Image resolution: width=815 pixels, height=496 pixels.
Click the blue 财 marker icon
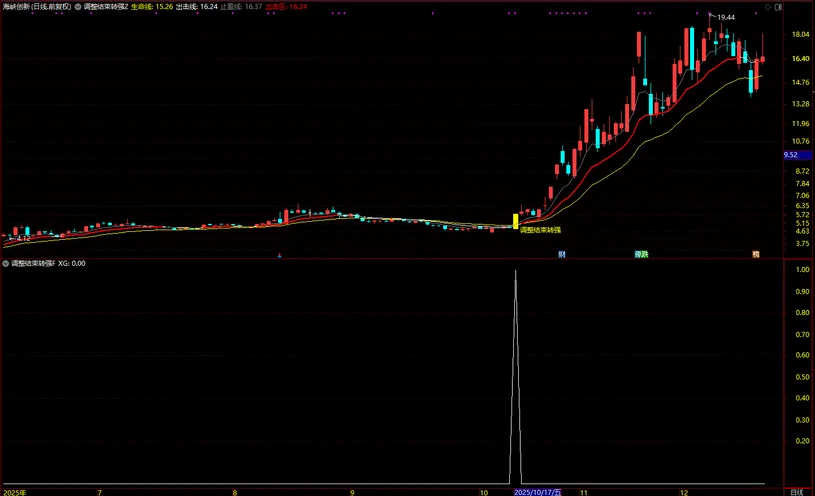pyautogui.click(x=564, y=255)
